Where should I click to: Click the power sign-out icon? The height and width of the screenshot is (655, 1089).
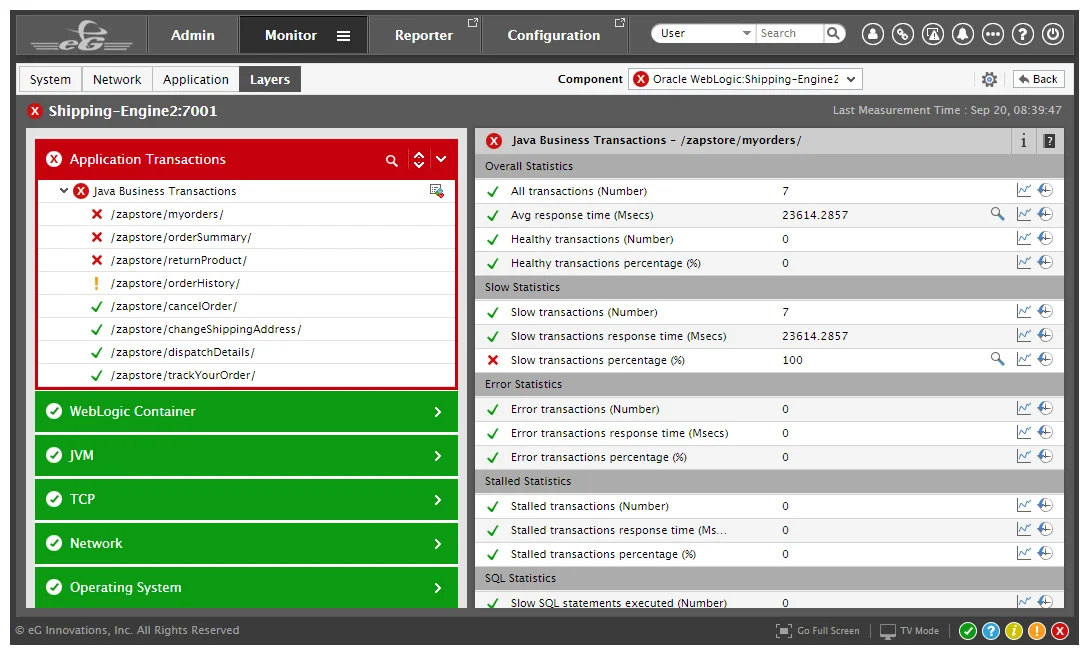point(1053,34)
